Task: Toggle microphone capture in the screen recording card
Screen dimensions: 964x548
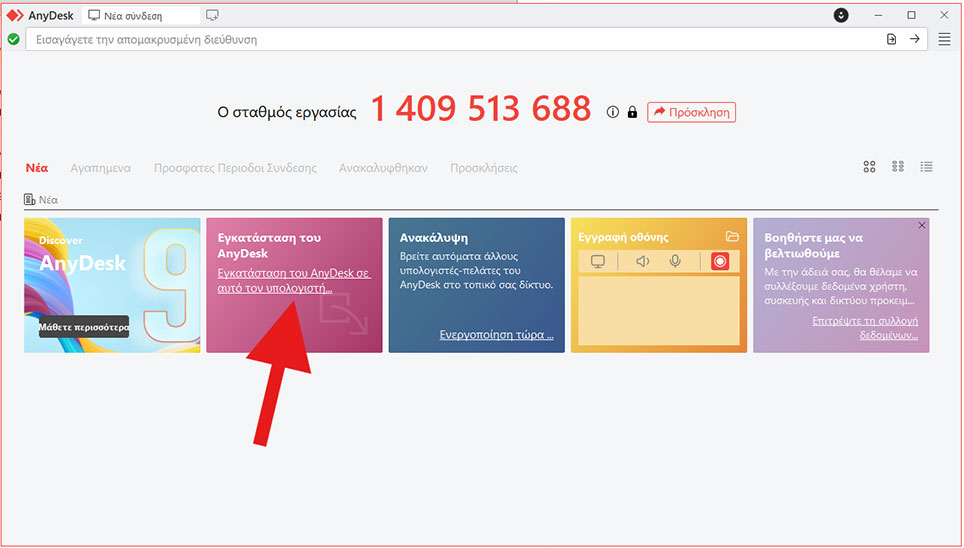Action: 677,262
